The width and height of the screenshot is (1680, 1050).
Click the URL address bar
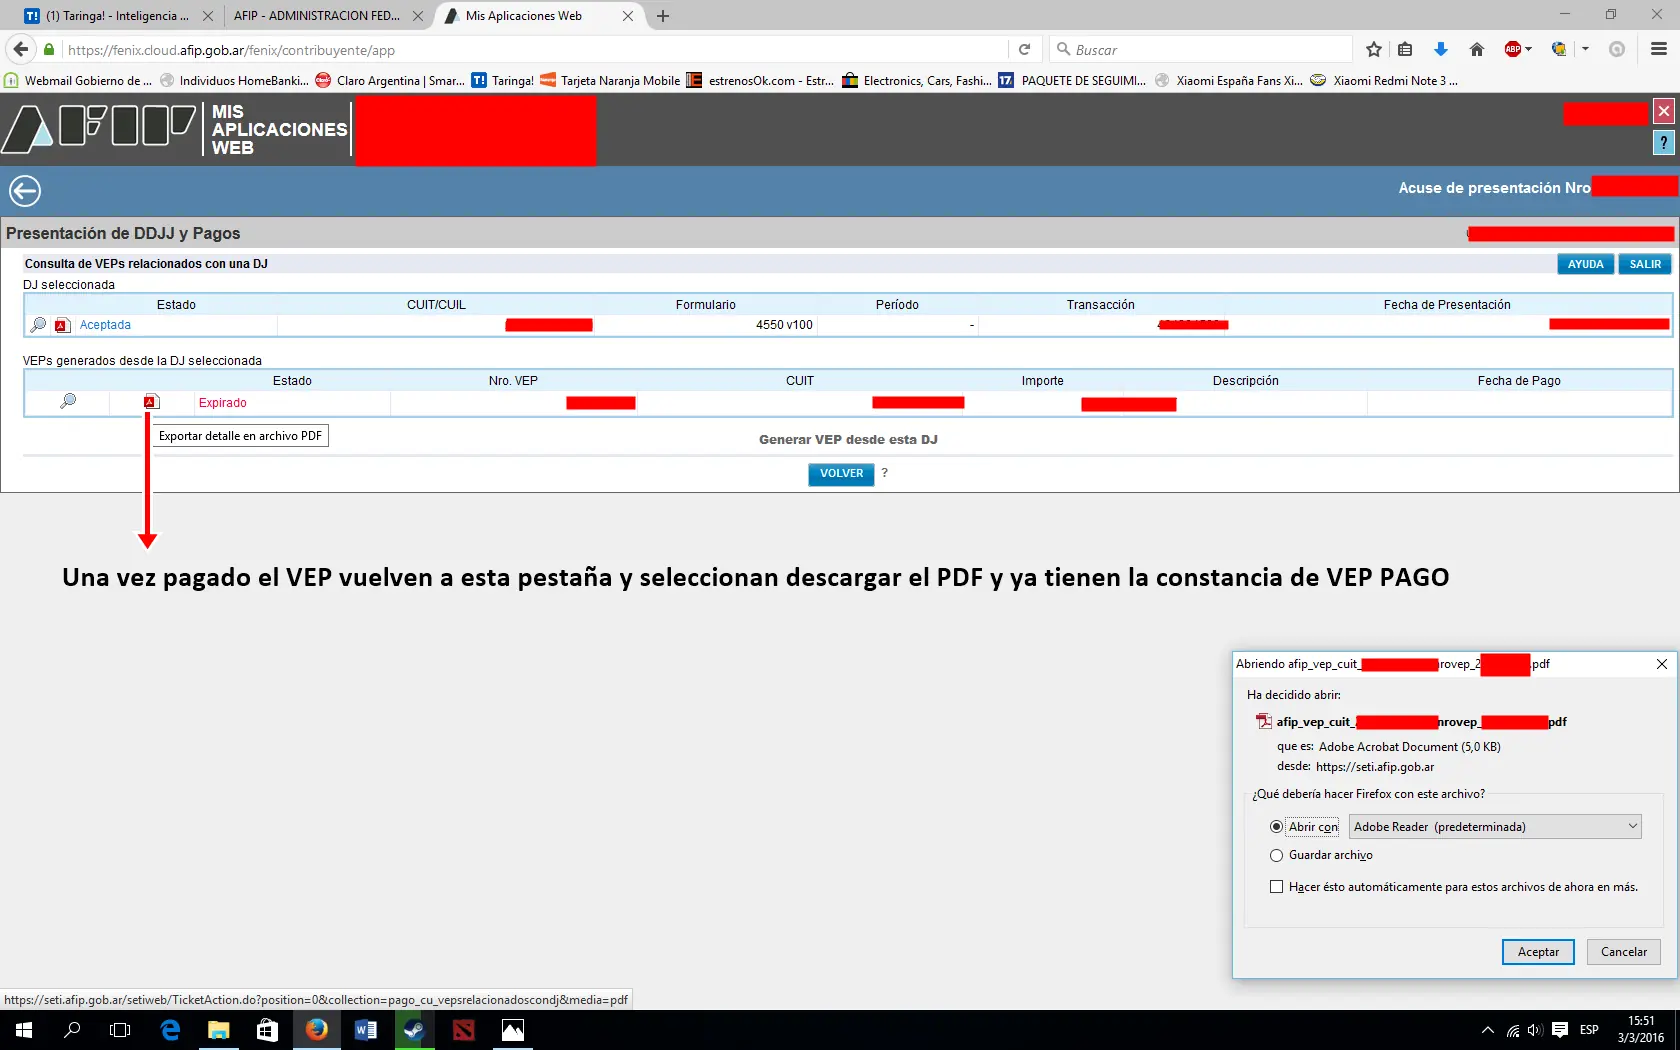535,49
